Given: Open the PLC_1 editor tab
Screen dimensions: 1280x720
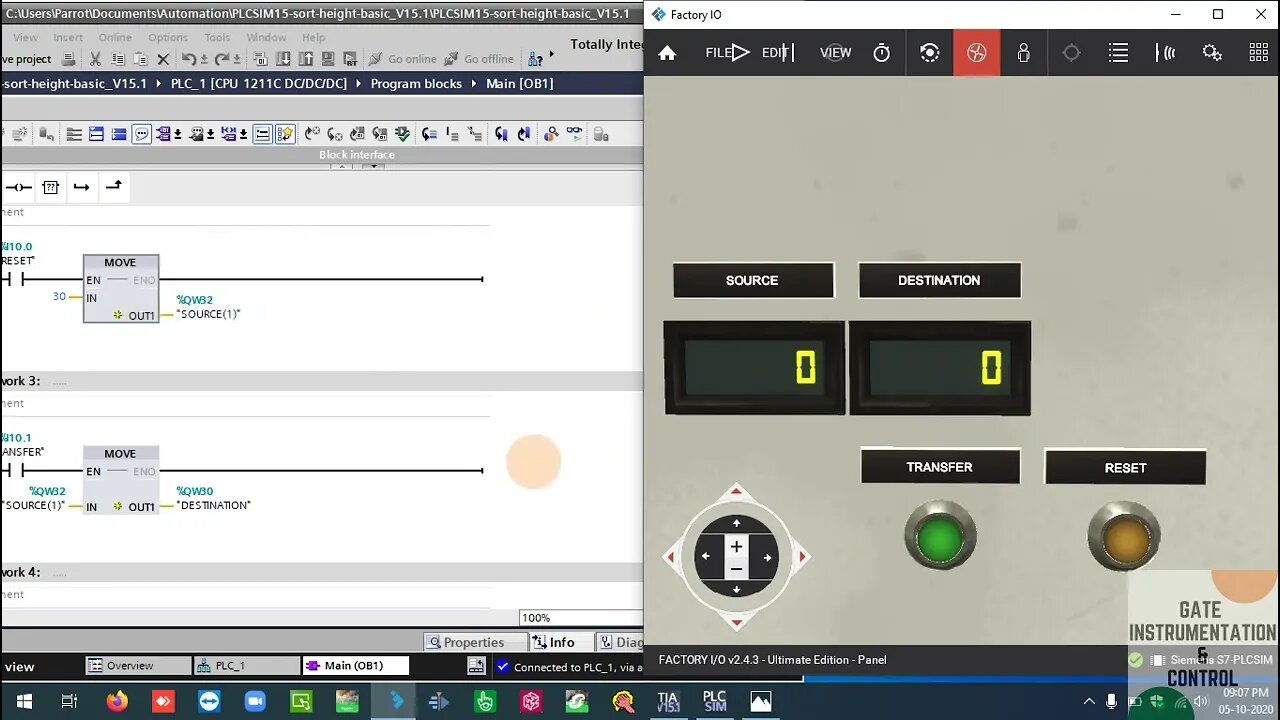Looking at the screenshot, I should click(x=247, y=665).
